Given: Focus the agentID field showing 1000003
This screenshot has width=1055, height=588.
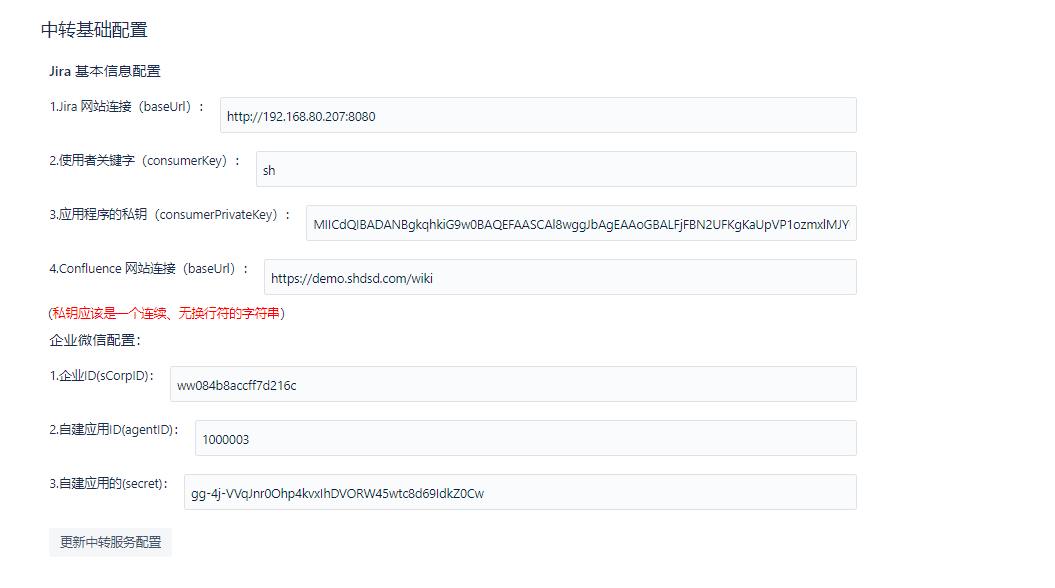Looking at the screenshot, I should (525, 438).
